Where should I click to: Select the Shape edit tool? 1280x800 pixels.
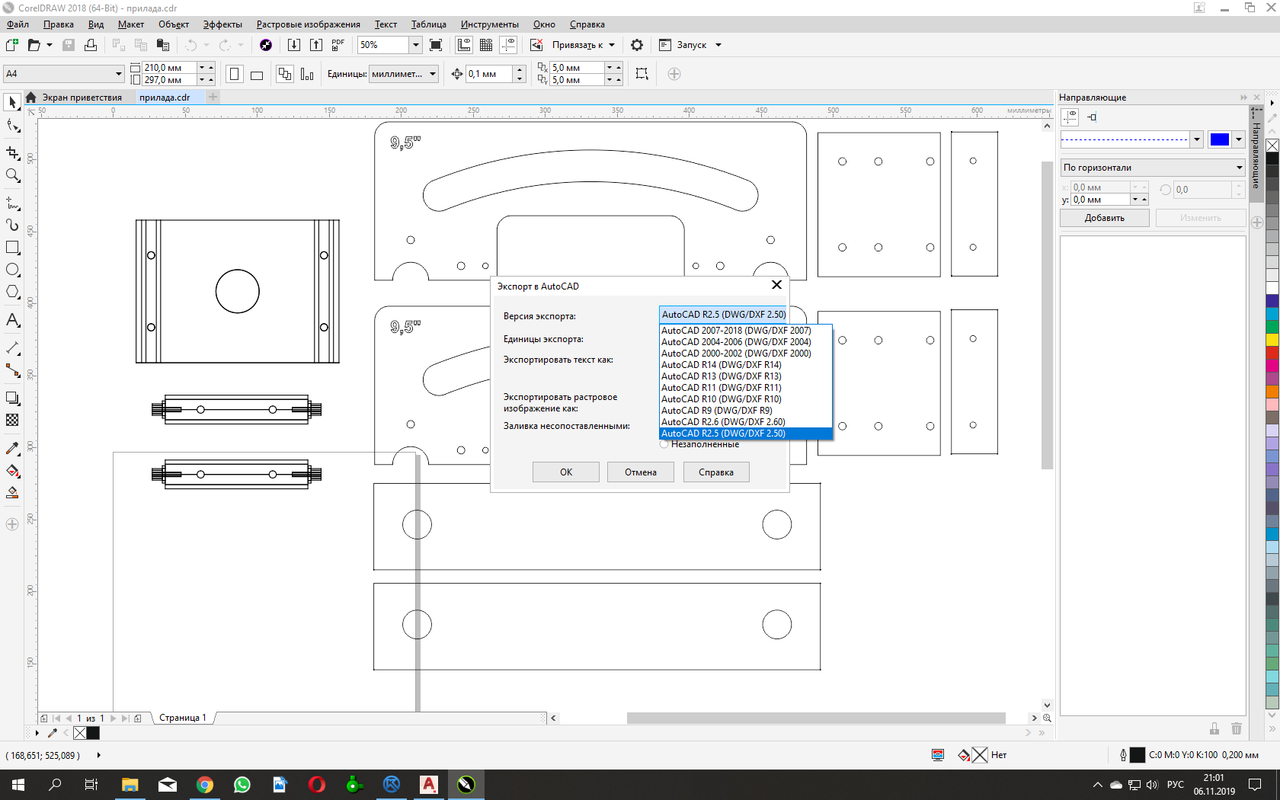point(12,126)
